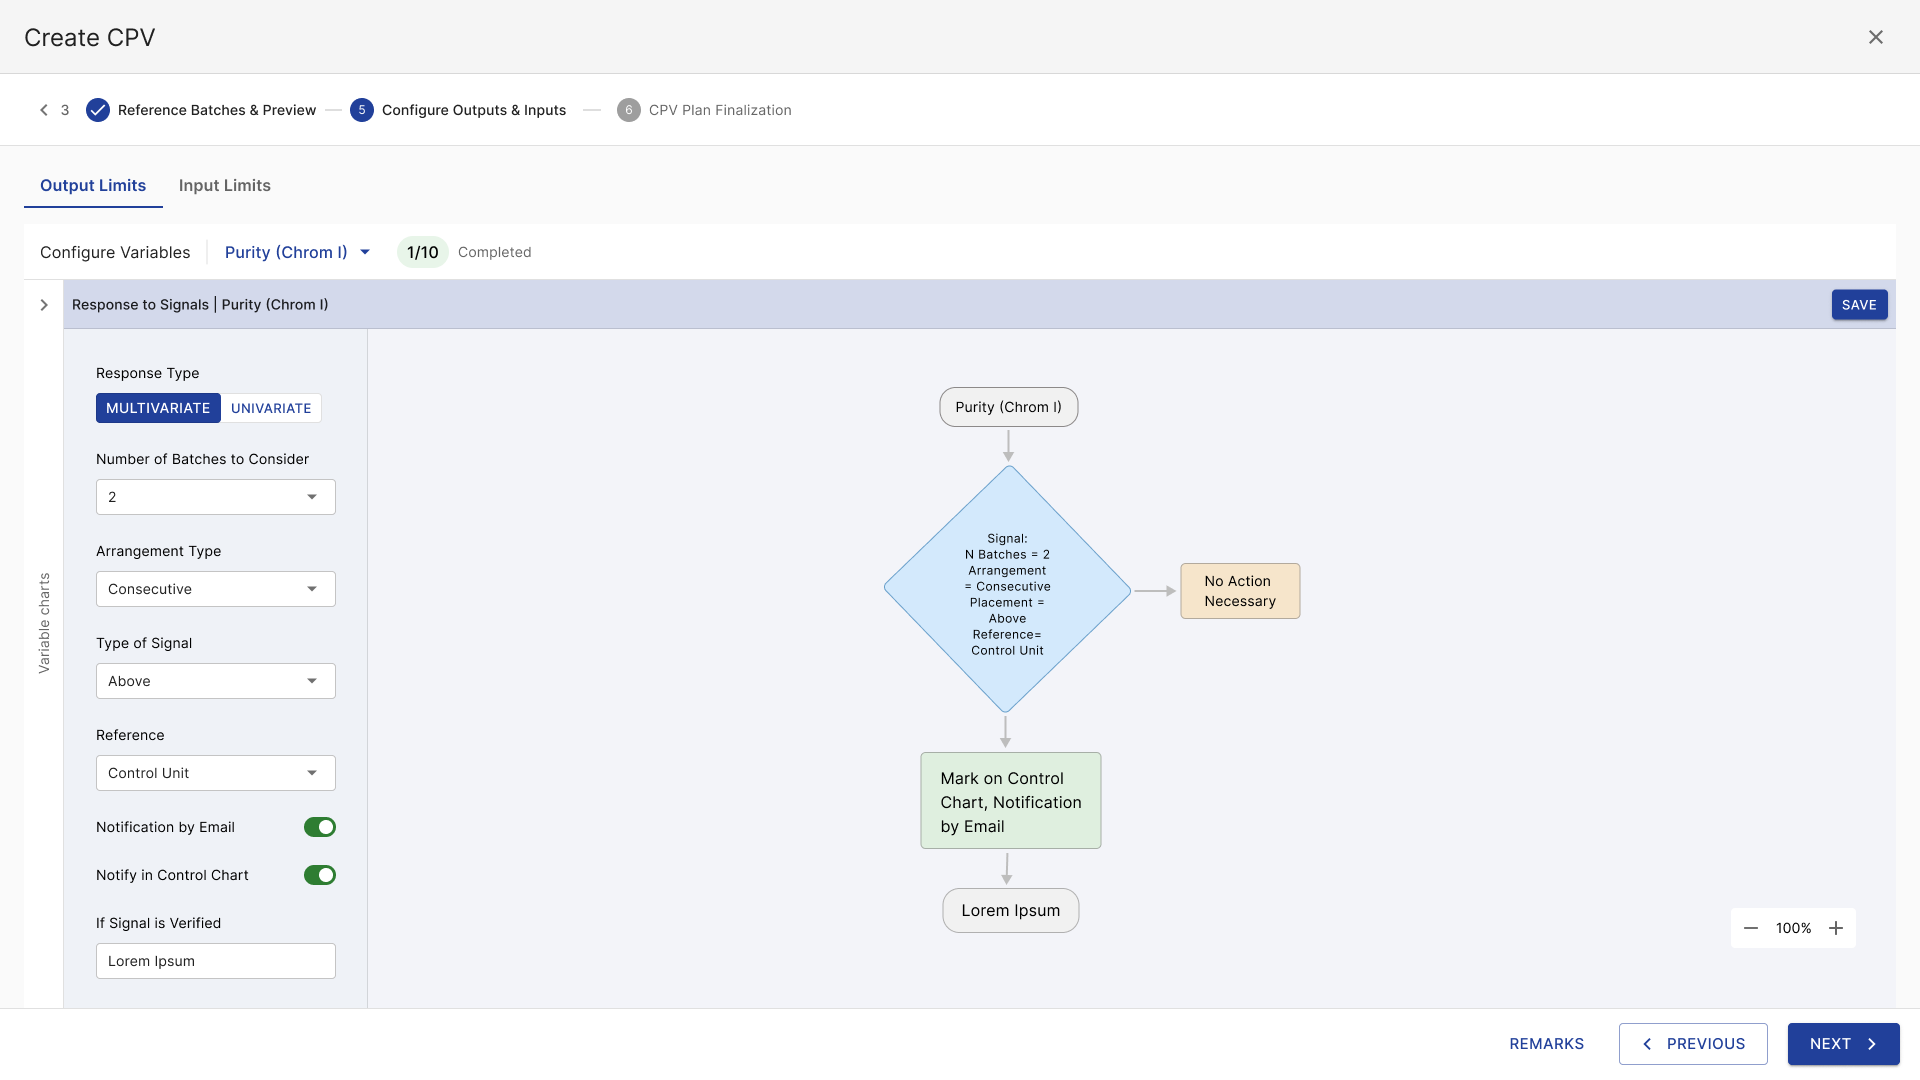Select the Mark on Control Chart node
1920x1080 pixels.
coord(1011,801)
